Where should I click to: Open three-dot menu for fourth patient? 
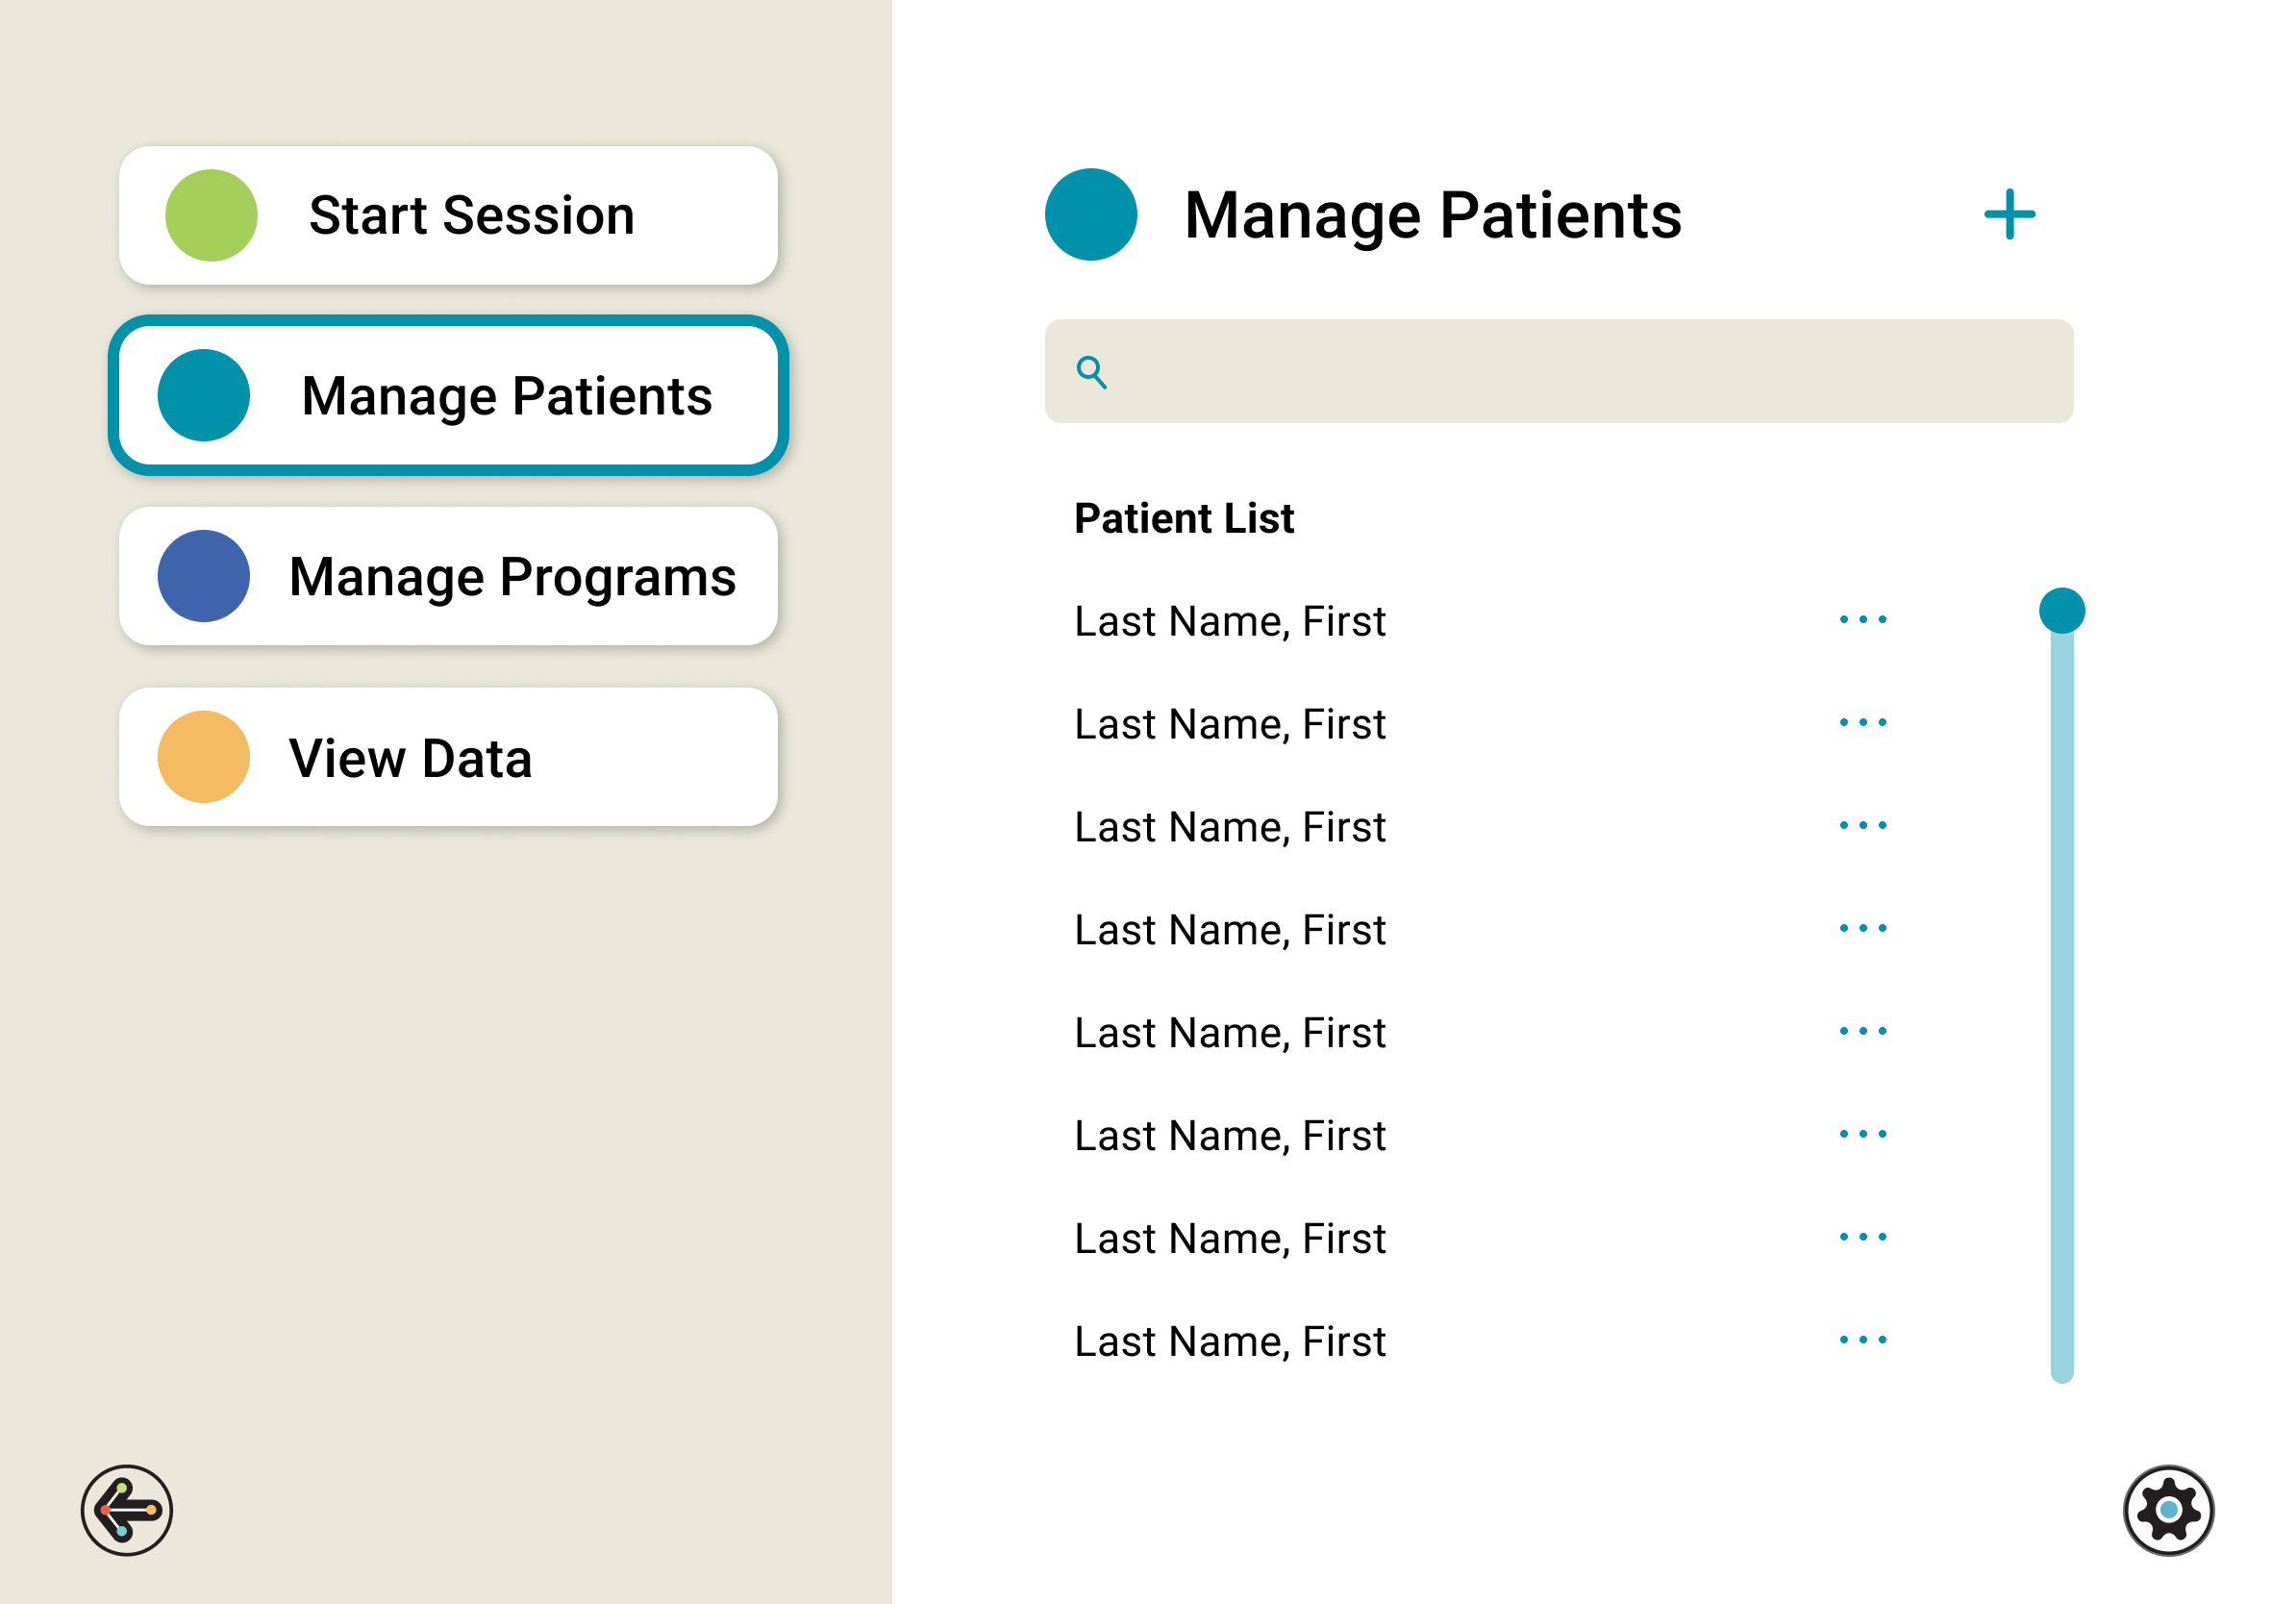pyautogui.click(x=1863, y=929)
